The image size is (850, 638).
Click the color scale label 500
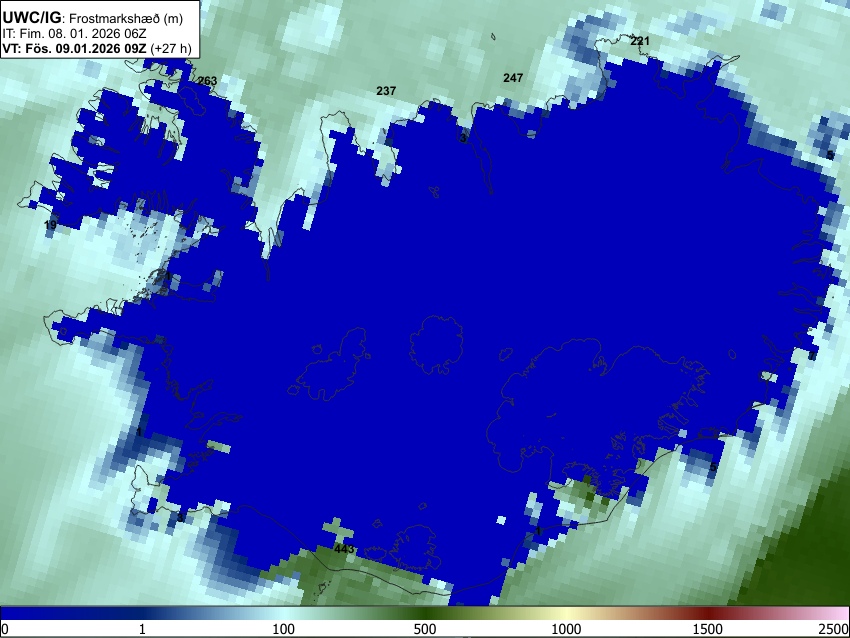tap(424, 629)
